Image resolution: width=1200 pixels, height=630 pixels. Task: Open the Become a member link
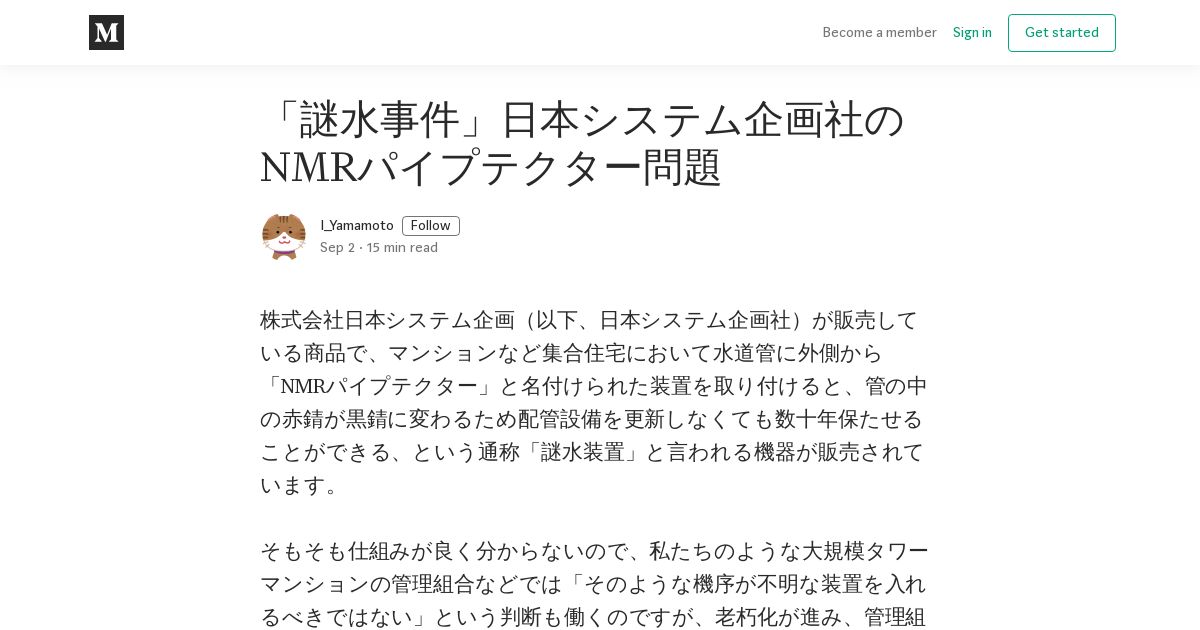(x=880, y=33)
